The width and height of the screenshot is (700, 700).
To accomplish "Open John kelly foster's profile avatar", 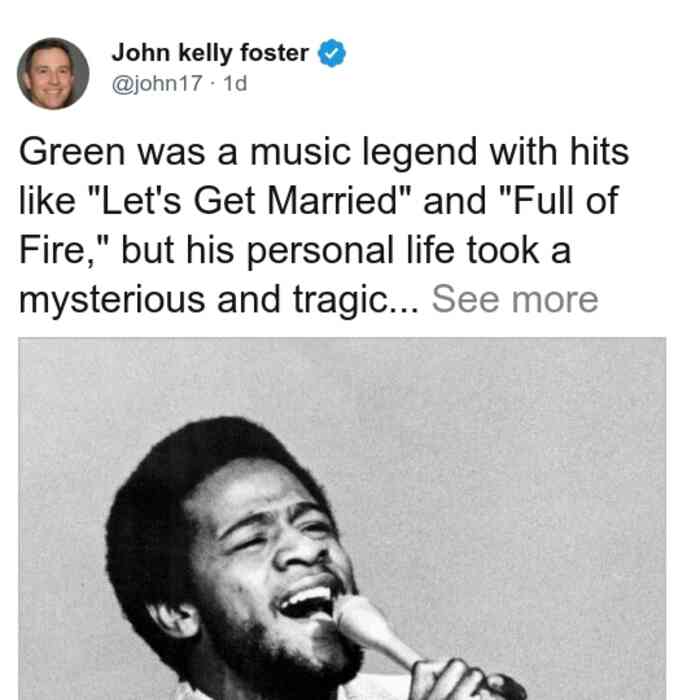I will click(53, 74).
